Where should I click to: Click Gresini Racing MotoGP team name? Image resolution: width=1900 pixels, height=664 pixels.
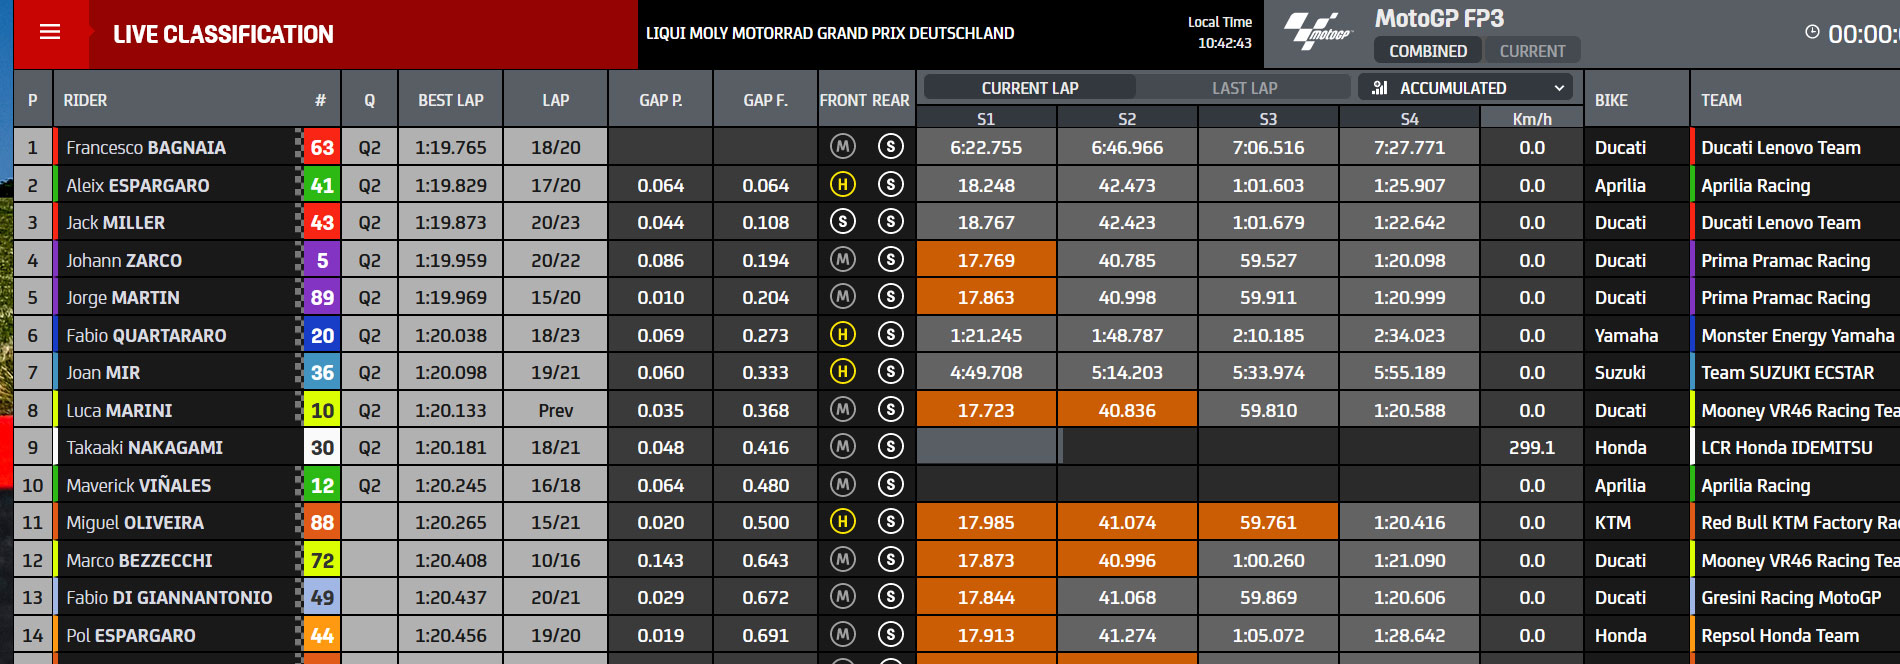pyautogui.click(x=1791, y=597)
